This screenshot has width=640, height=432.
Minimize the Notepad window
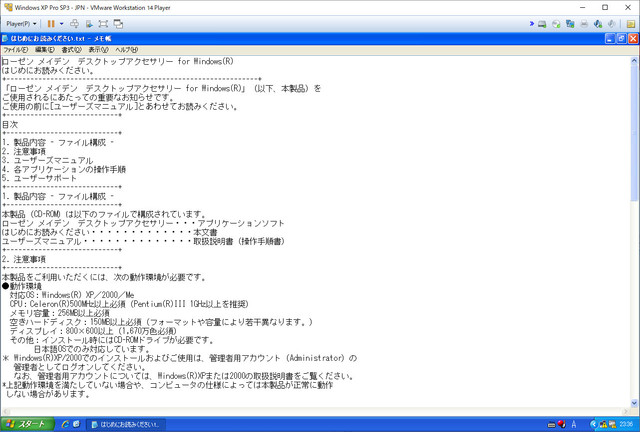pyautogui.click(x=610, y=38)
